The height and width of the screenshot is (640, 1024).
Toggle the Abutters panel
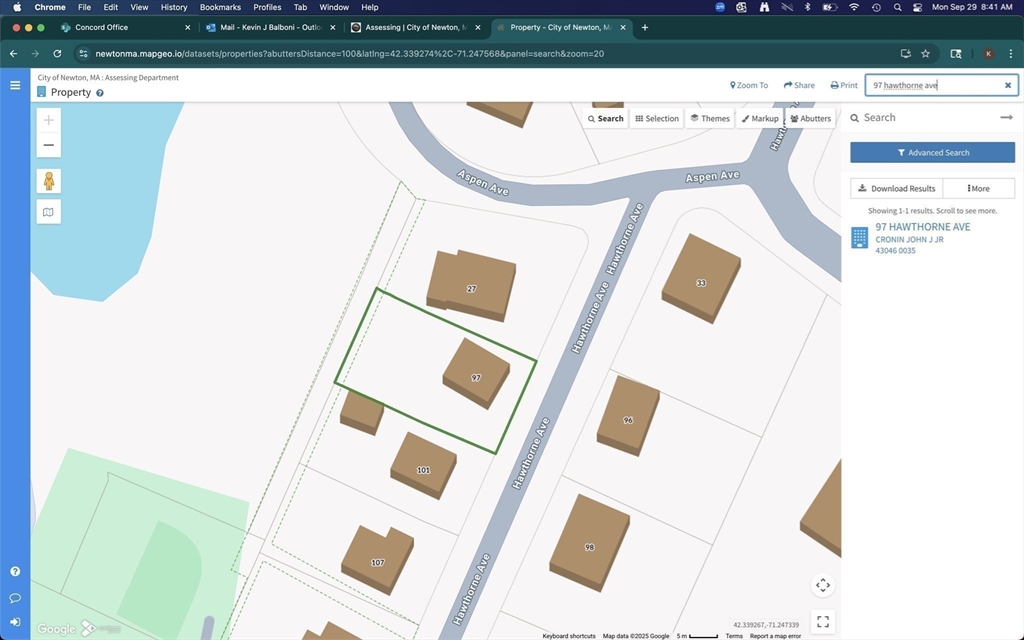[810, 118]
